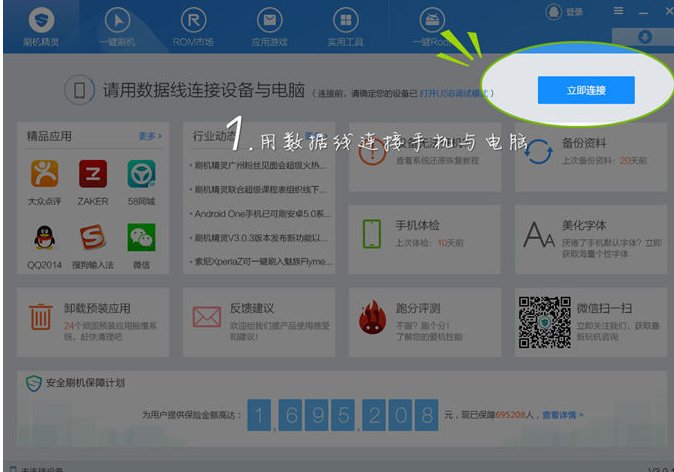674x472 pixels.
Task: Click the device phone icon beside 请用数据线连接
Action: click(80, 90)
